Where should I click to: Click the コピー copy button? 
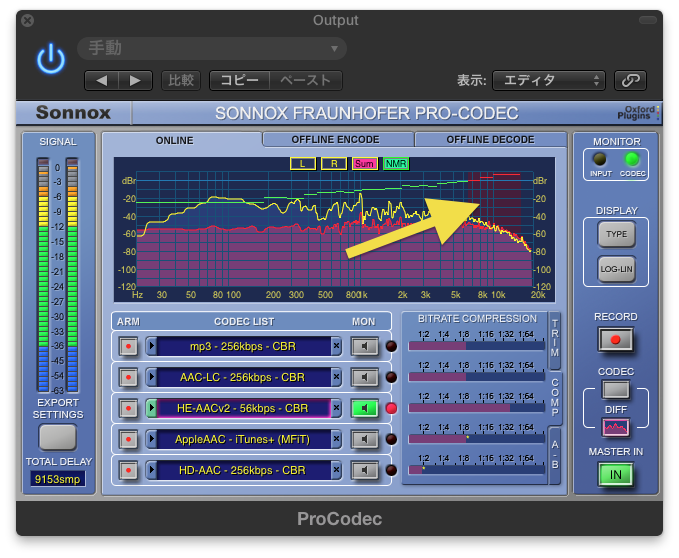click(239, 81)
